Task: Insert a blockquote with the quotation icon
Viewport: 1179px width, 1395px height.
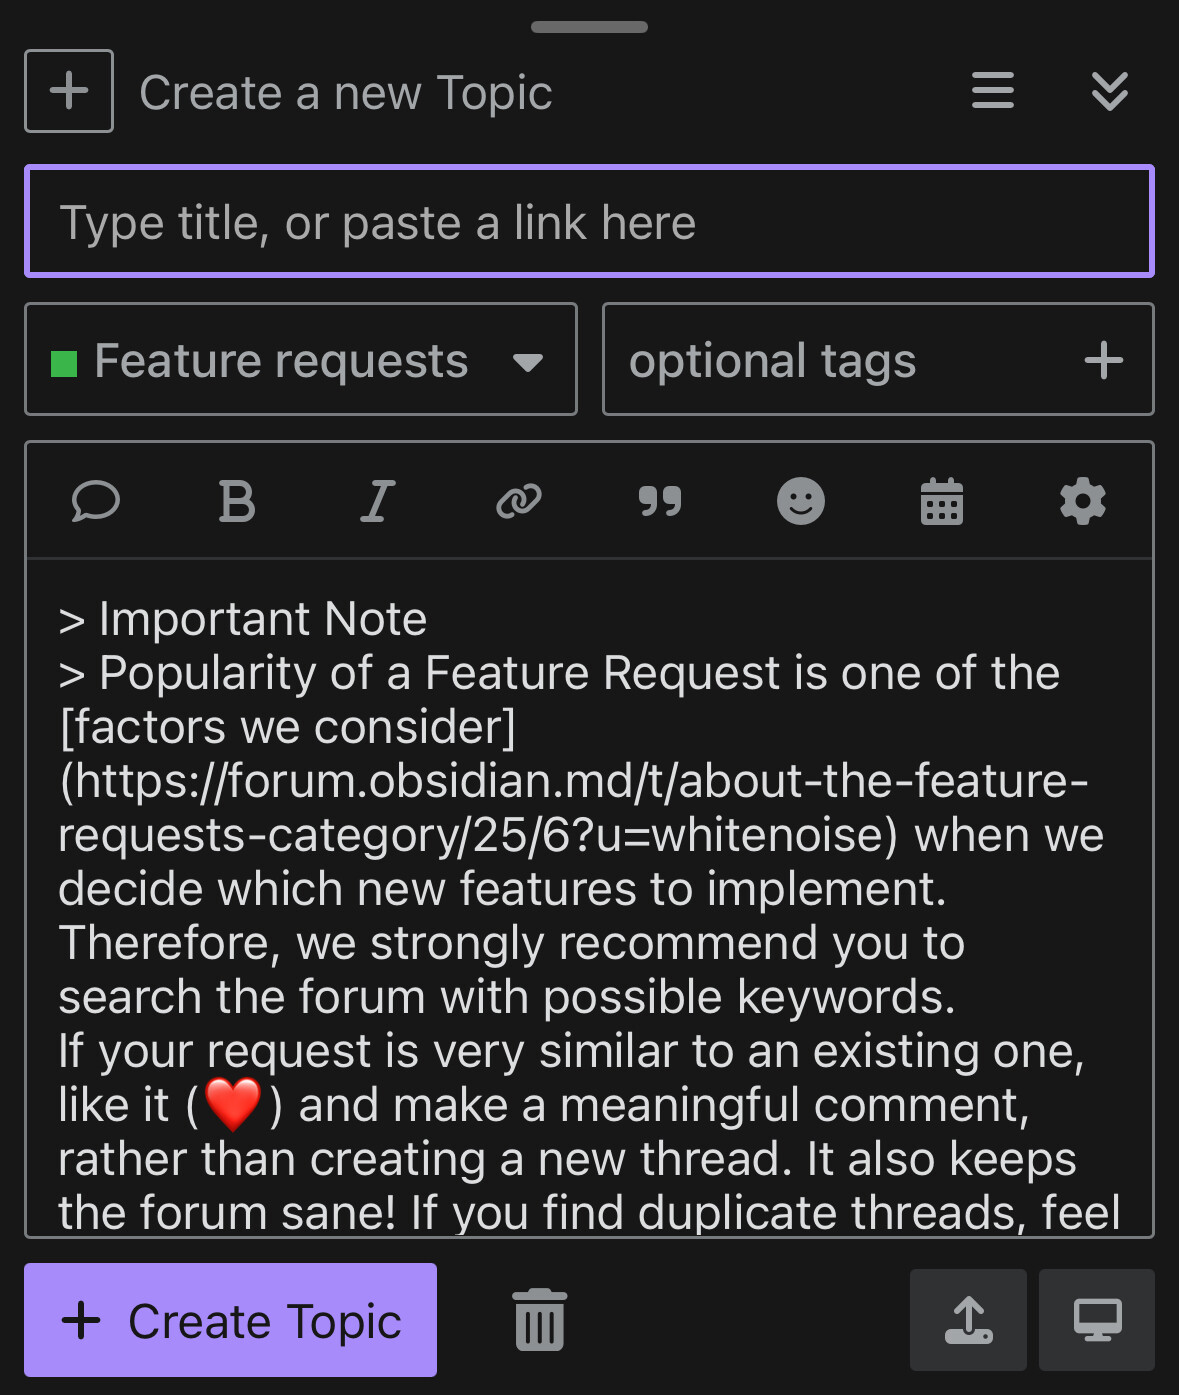Action: (x=660, y=501)
